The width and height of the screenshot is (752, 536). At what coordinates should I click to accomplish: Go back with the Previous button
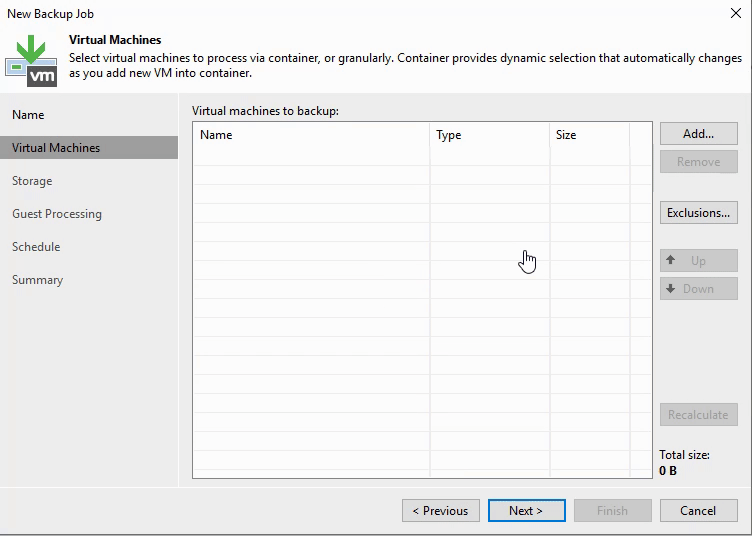pyautogui.click(x=440, y=511)
